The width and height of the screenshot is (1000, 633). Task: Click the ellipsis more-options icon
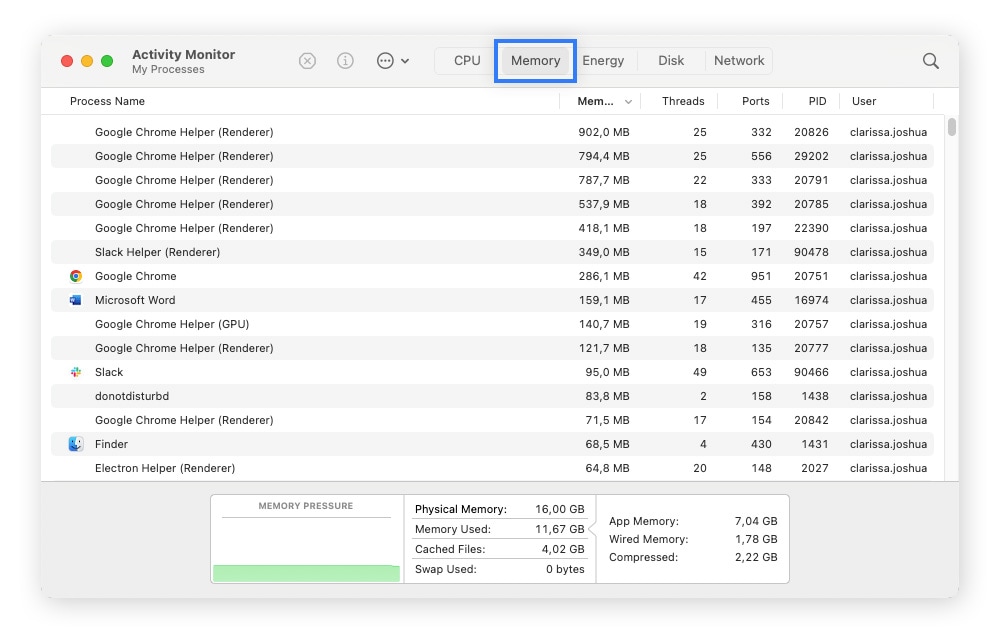[385, 61]
